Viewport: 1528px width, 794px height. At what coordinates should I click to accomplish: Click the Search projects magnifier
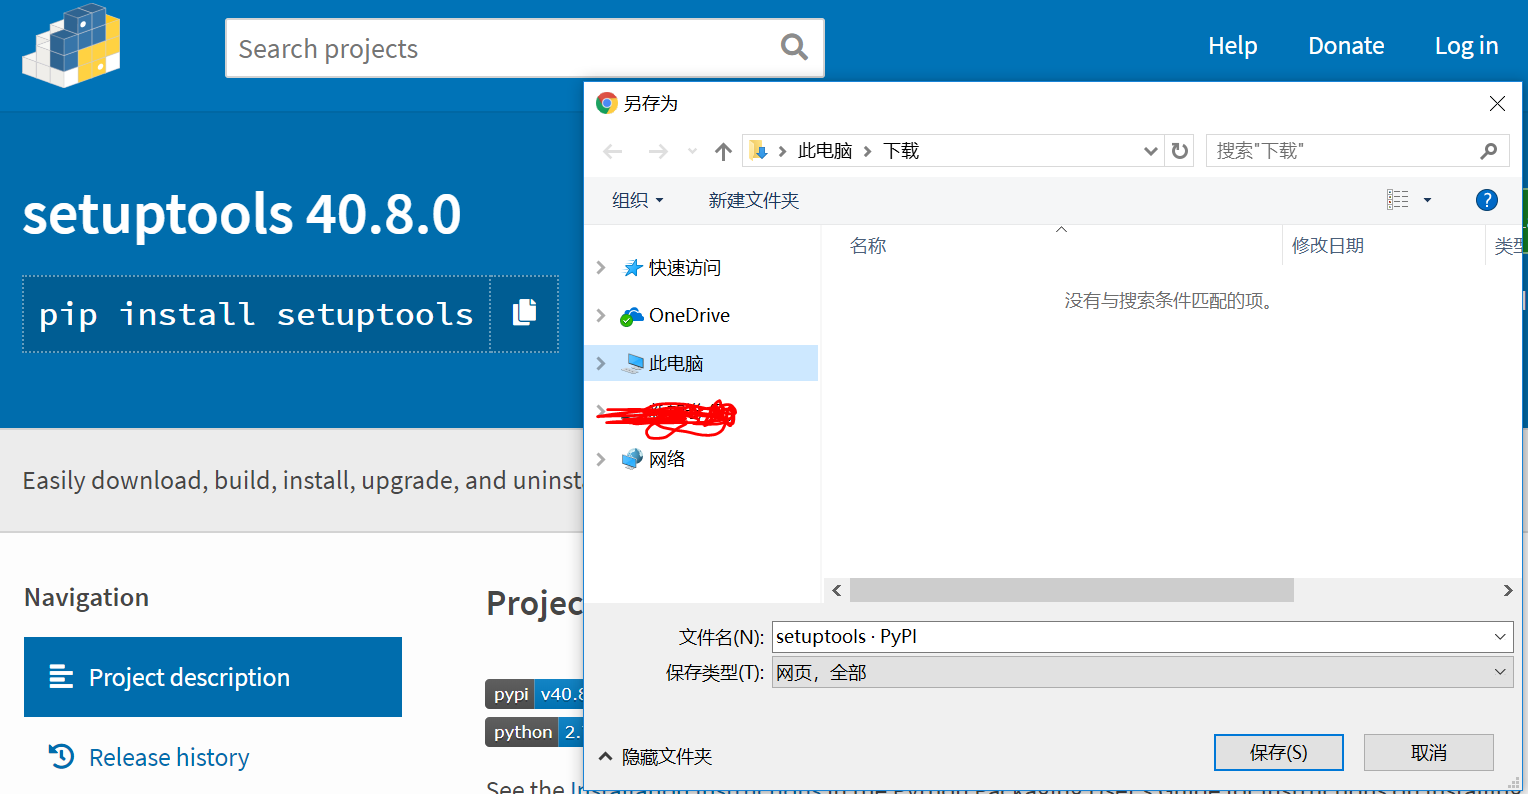click(793, 47)
